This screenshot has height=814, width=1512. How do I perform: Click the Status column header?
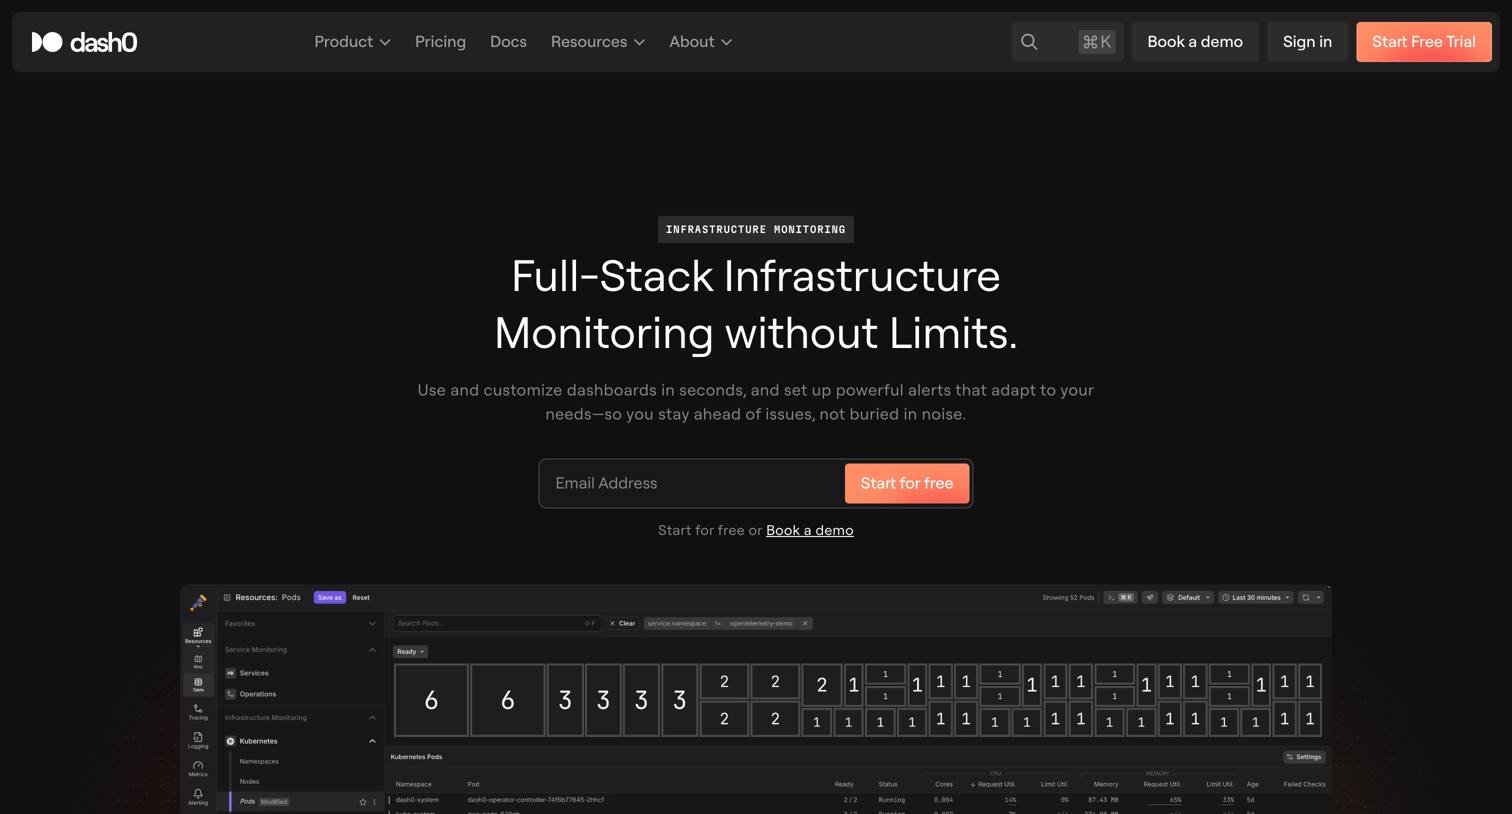click(x=888, y=785)
